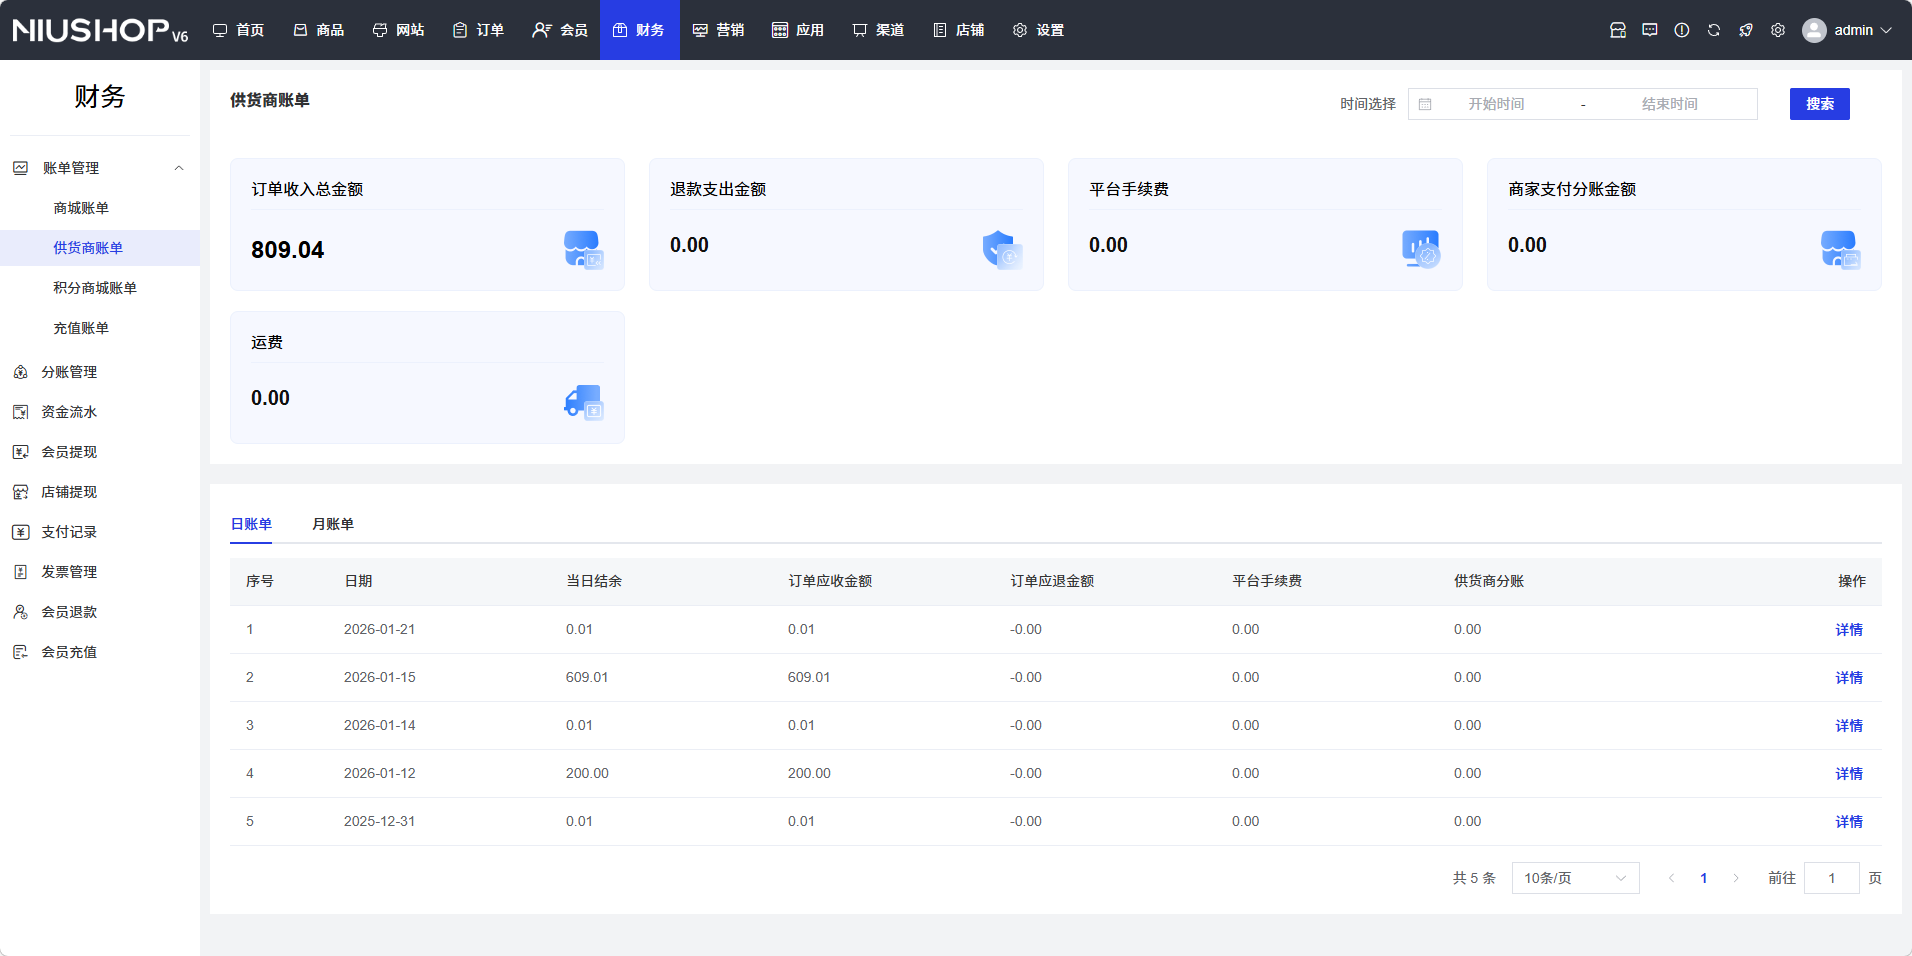
Task: Click the rocket icon in header
Action: coord(1746,30)
